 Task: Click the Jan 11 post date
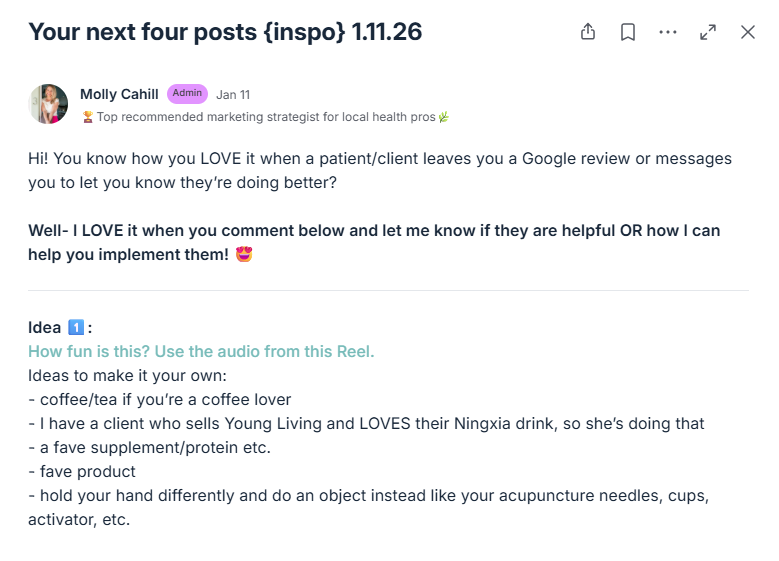pos(233,95)
